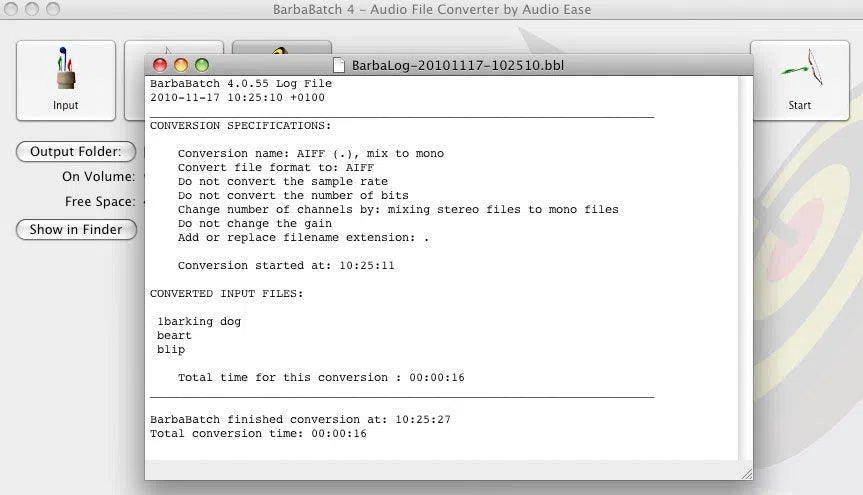The width and height of the screenshot is (863, 495).
Task: Click the partly covered toolbar button above log window
Action: click(281, 47)
